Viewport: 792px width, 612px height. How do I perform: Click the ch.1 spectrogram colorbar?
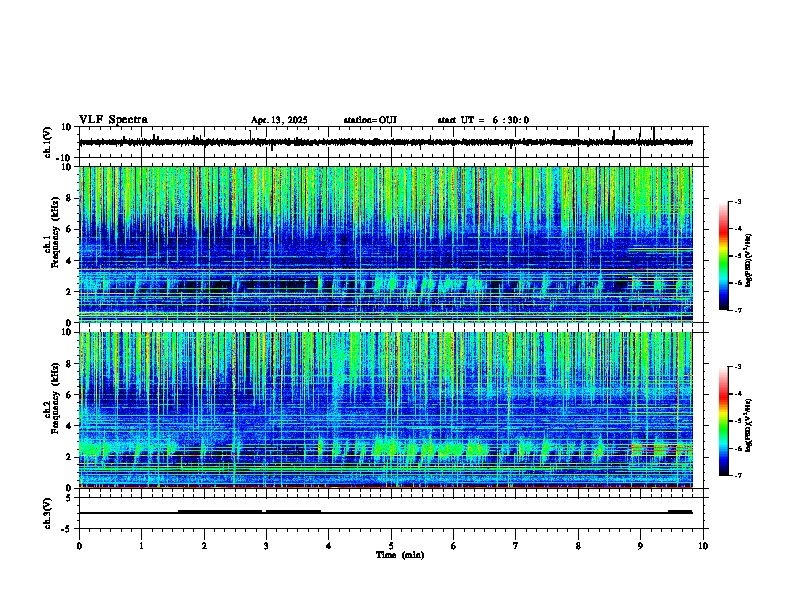(x=723, y=256)
